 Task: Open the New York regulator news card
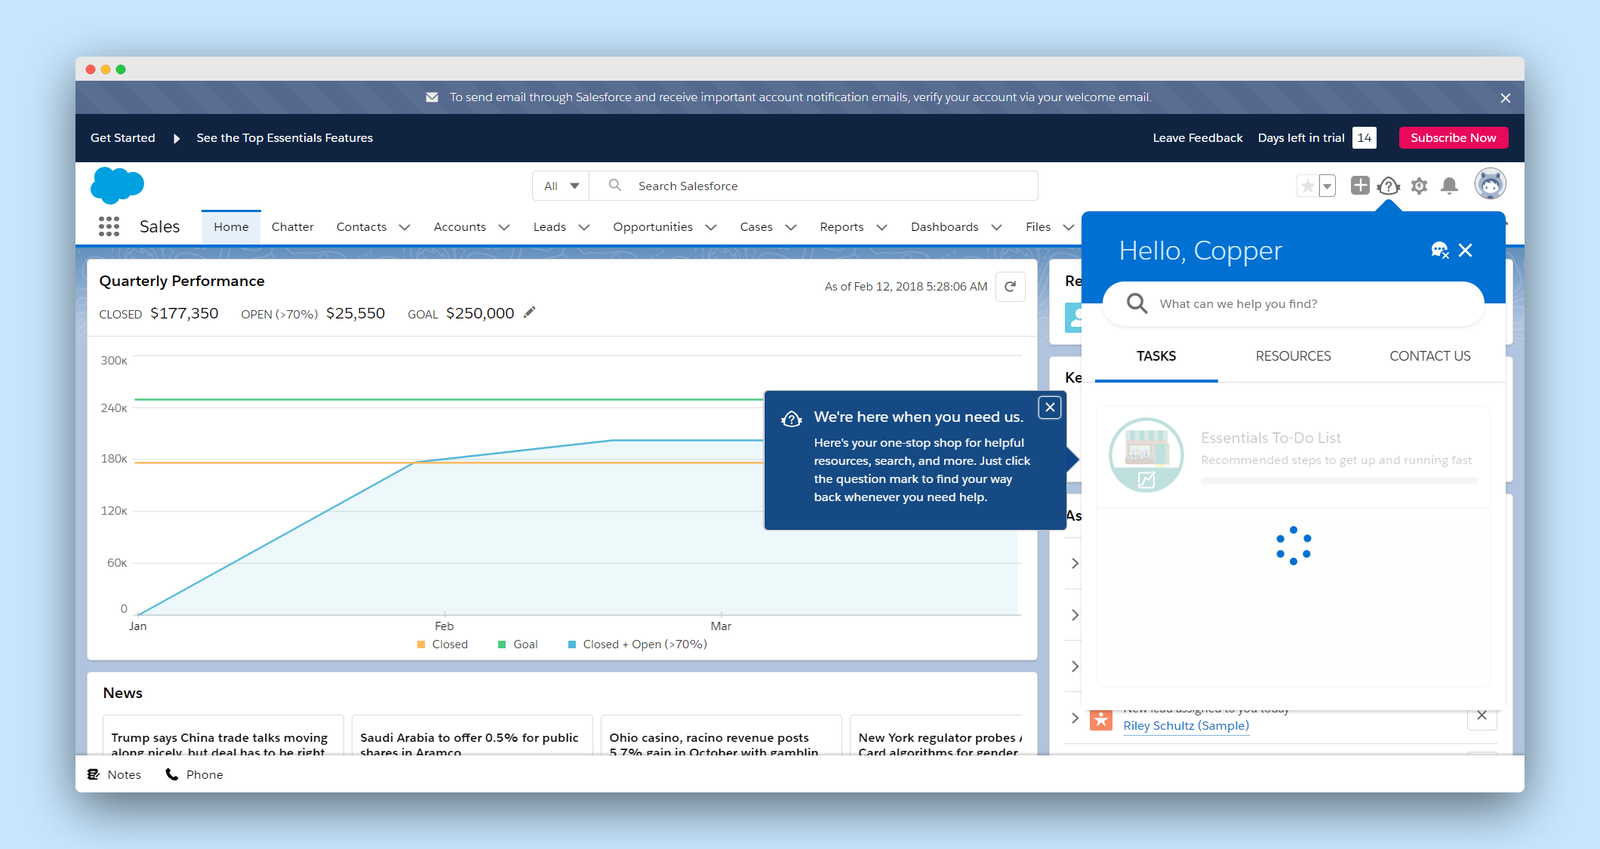coord(938,736)
